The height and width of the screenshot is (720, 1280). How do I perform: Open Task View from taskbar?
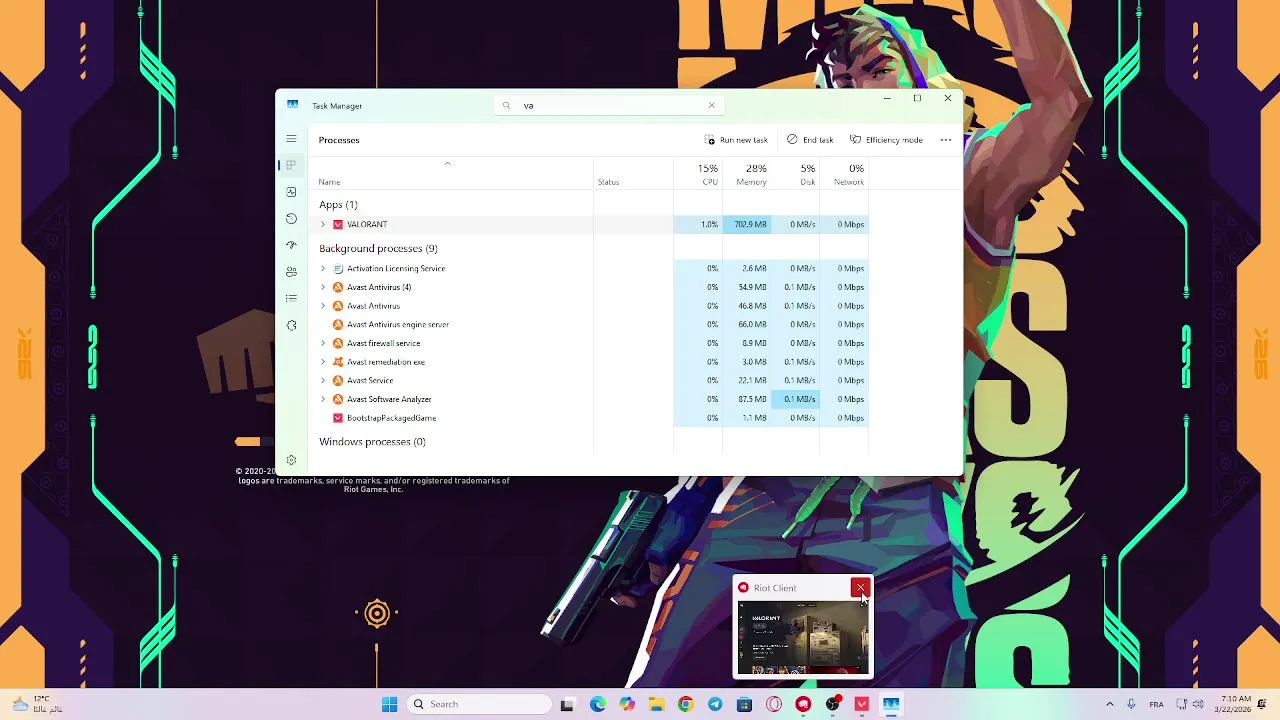point(567,704)
